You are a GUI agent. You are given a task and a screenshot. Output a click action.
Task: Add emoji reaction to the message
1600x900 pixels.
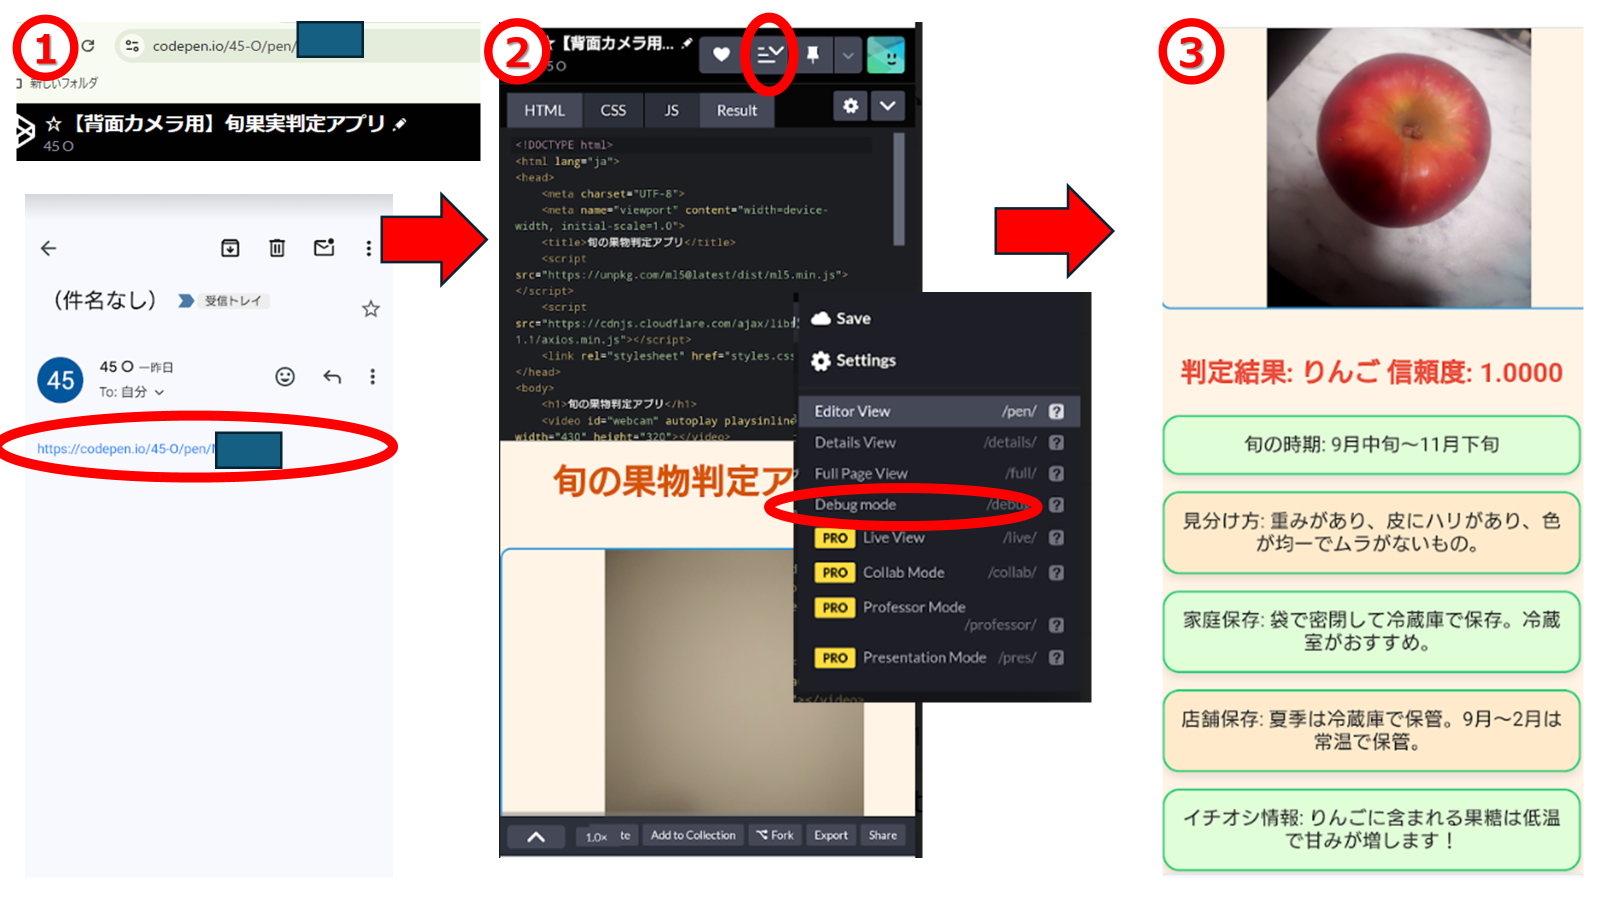click(x=285, y=376)
